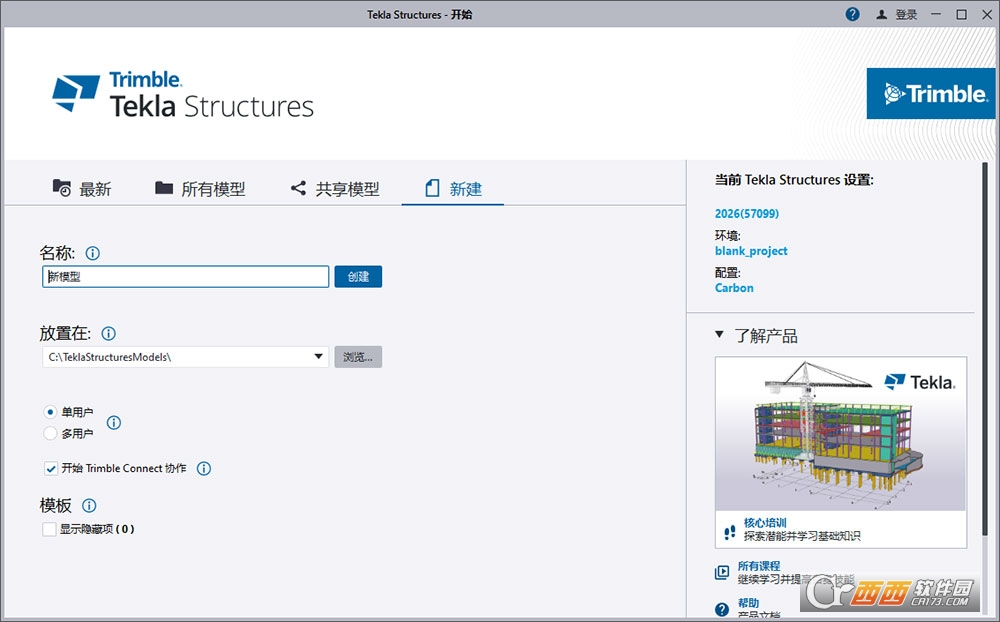
Task: Click the Trimble logo banner at top right
Action: (x=930, y=94)
